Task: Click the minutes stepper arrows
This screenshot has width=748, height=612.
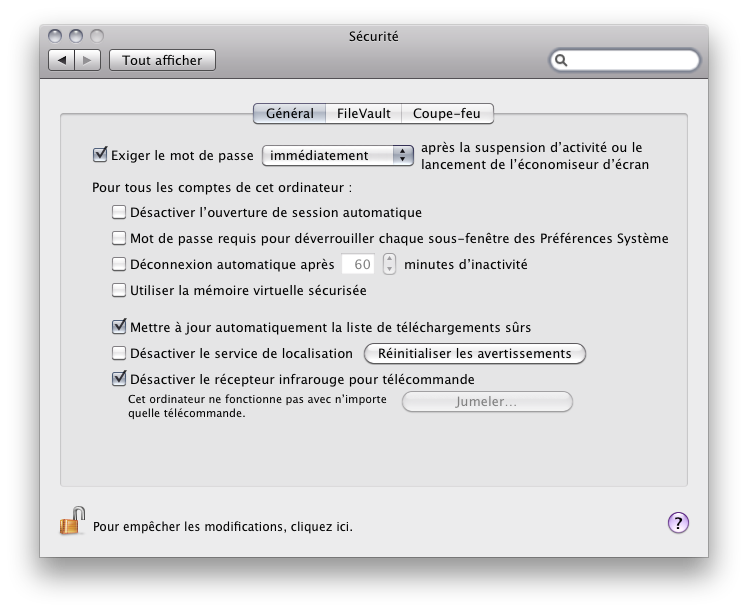Action: pos(389,265)
